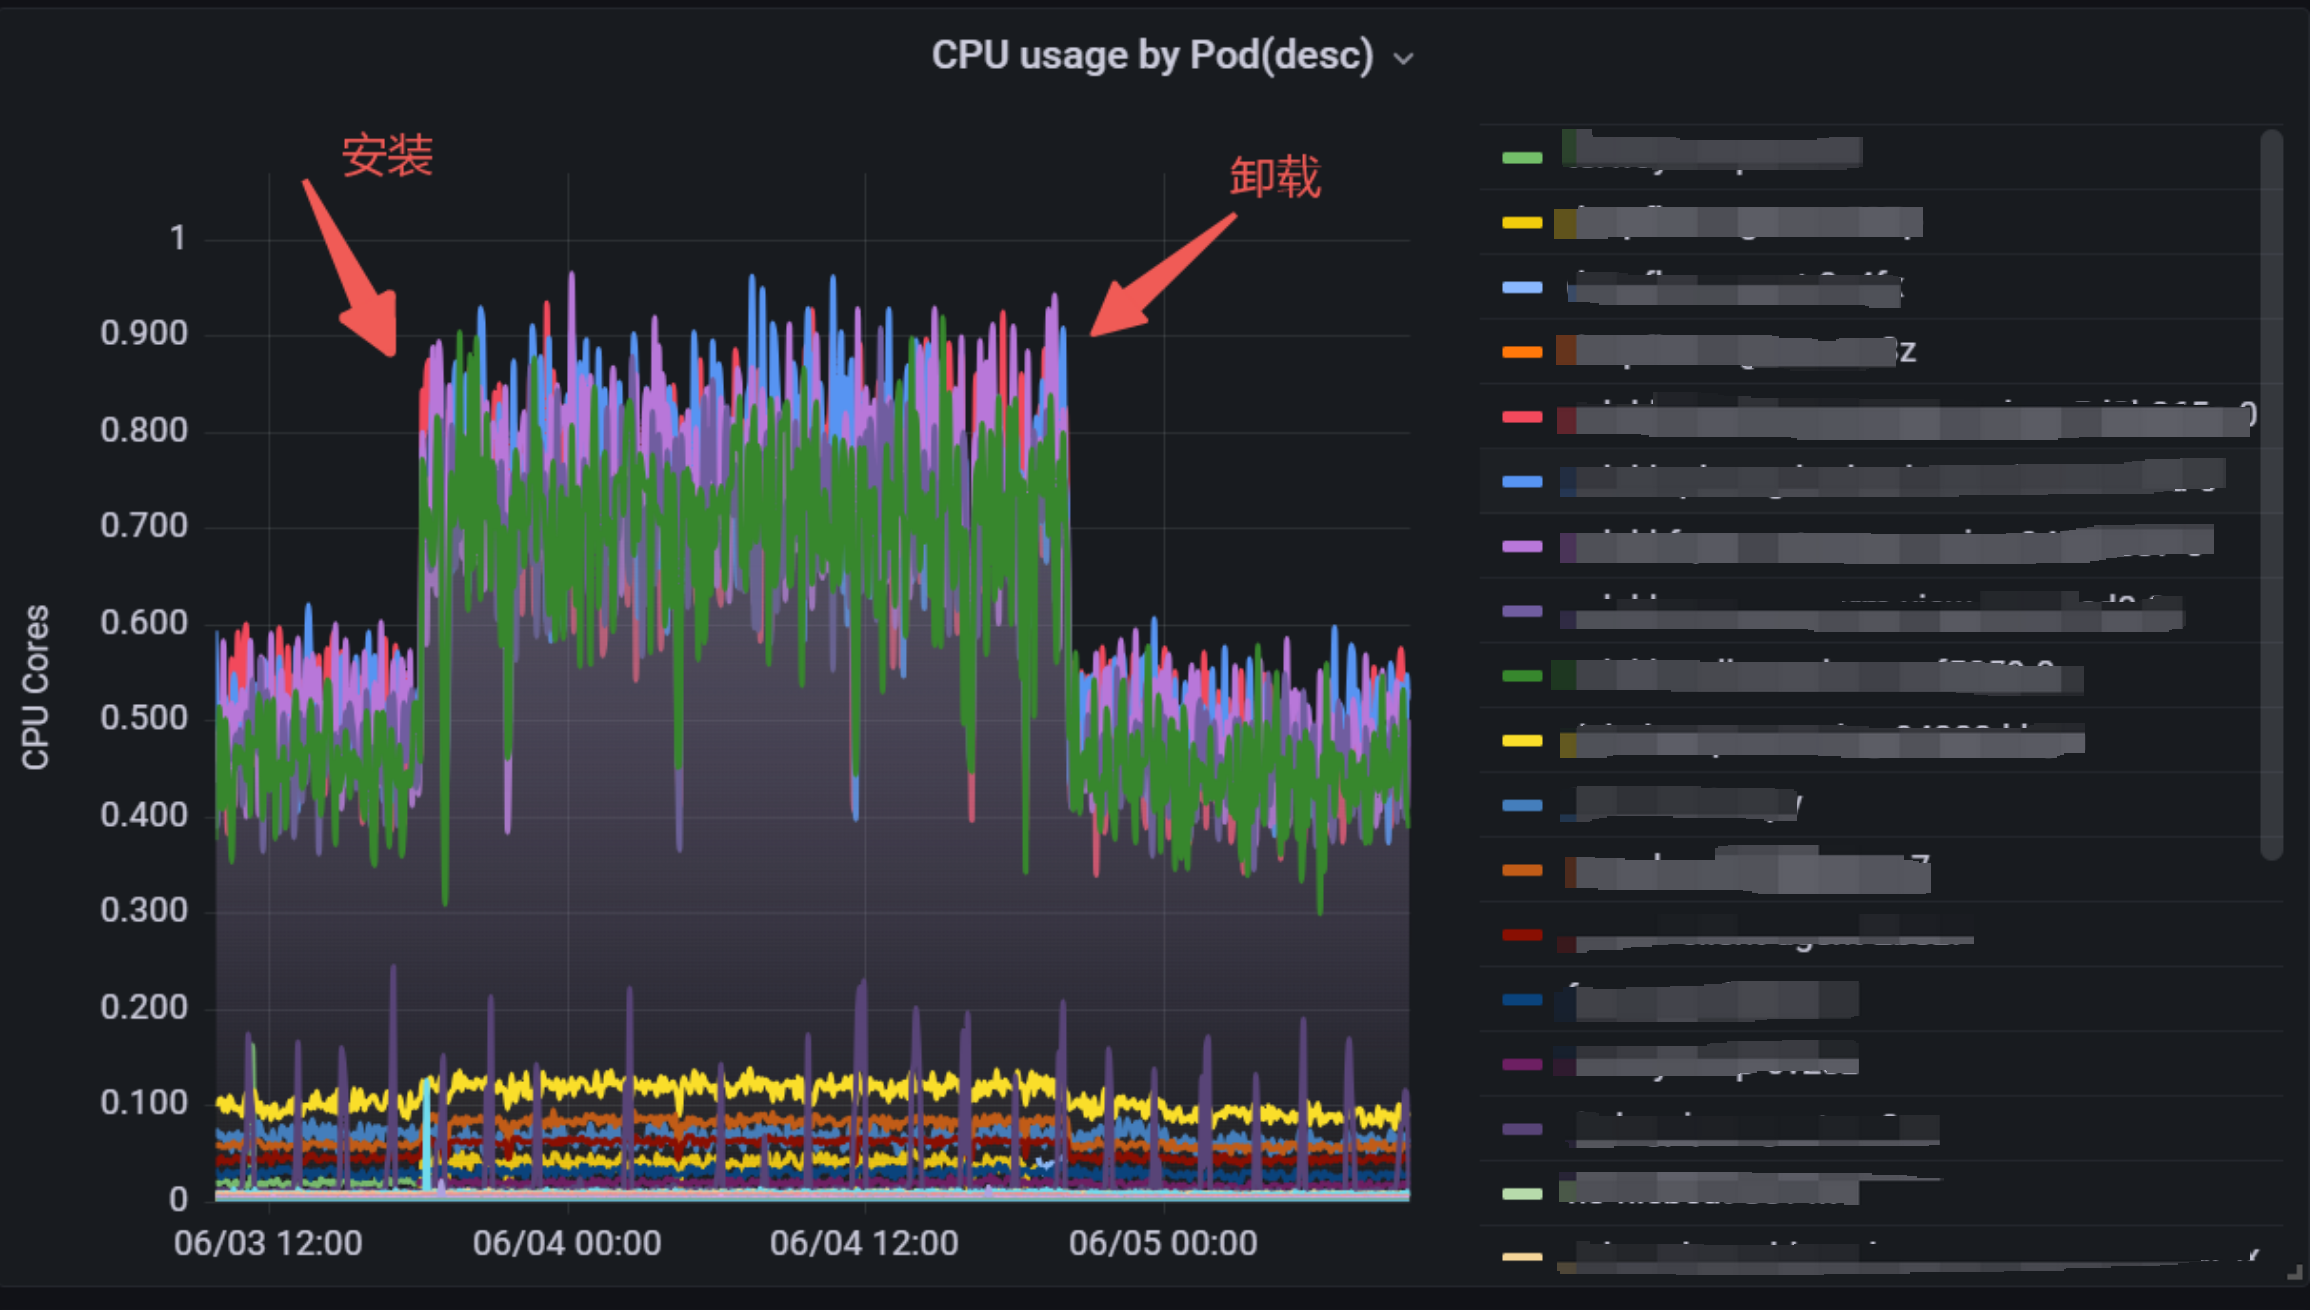Click the orange legend swatch for series ending in z

point(1522,352)
